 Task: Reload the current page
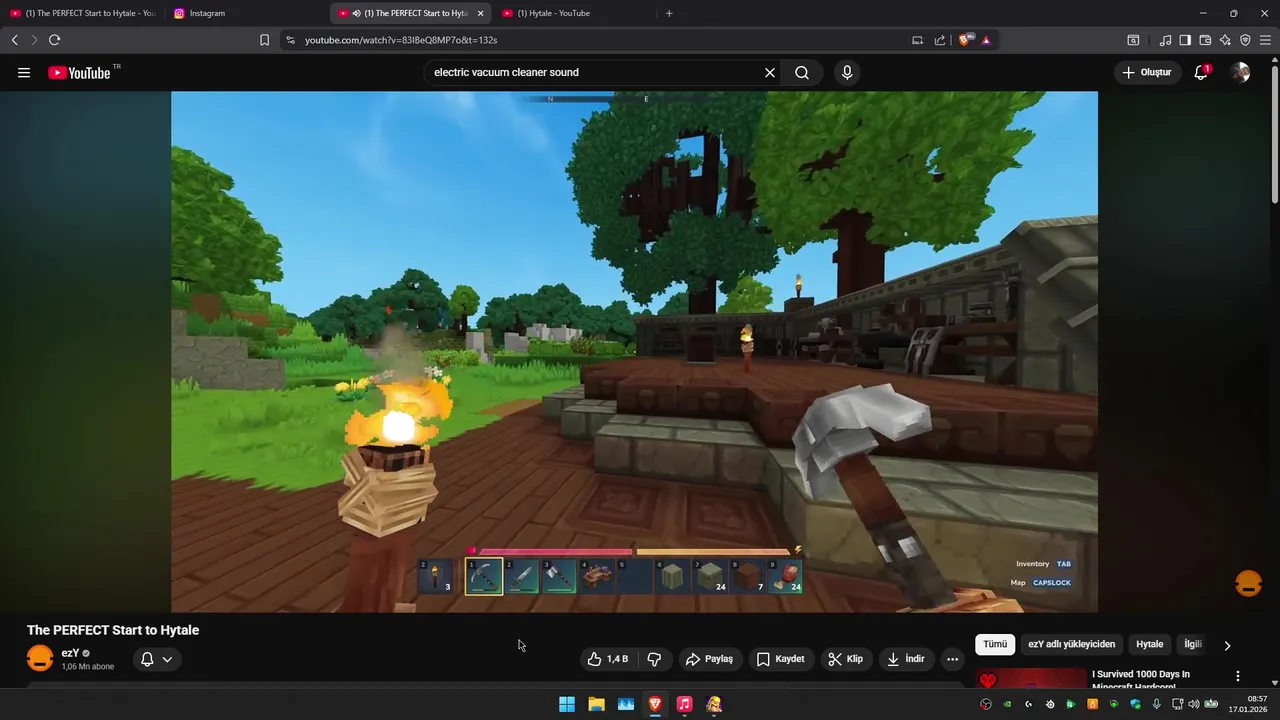click(x=54, y=40)
